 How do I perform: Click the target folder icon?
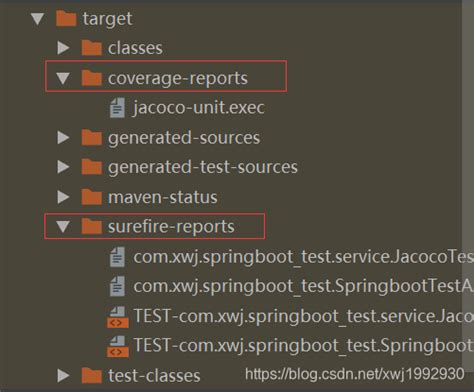(x=66, y=18)
